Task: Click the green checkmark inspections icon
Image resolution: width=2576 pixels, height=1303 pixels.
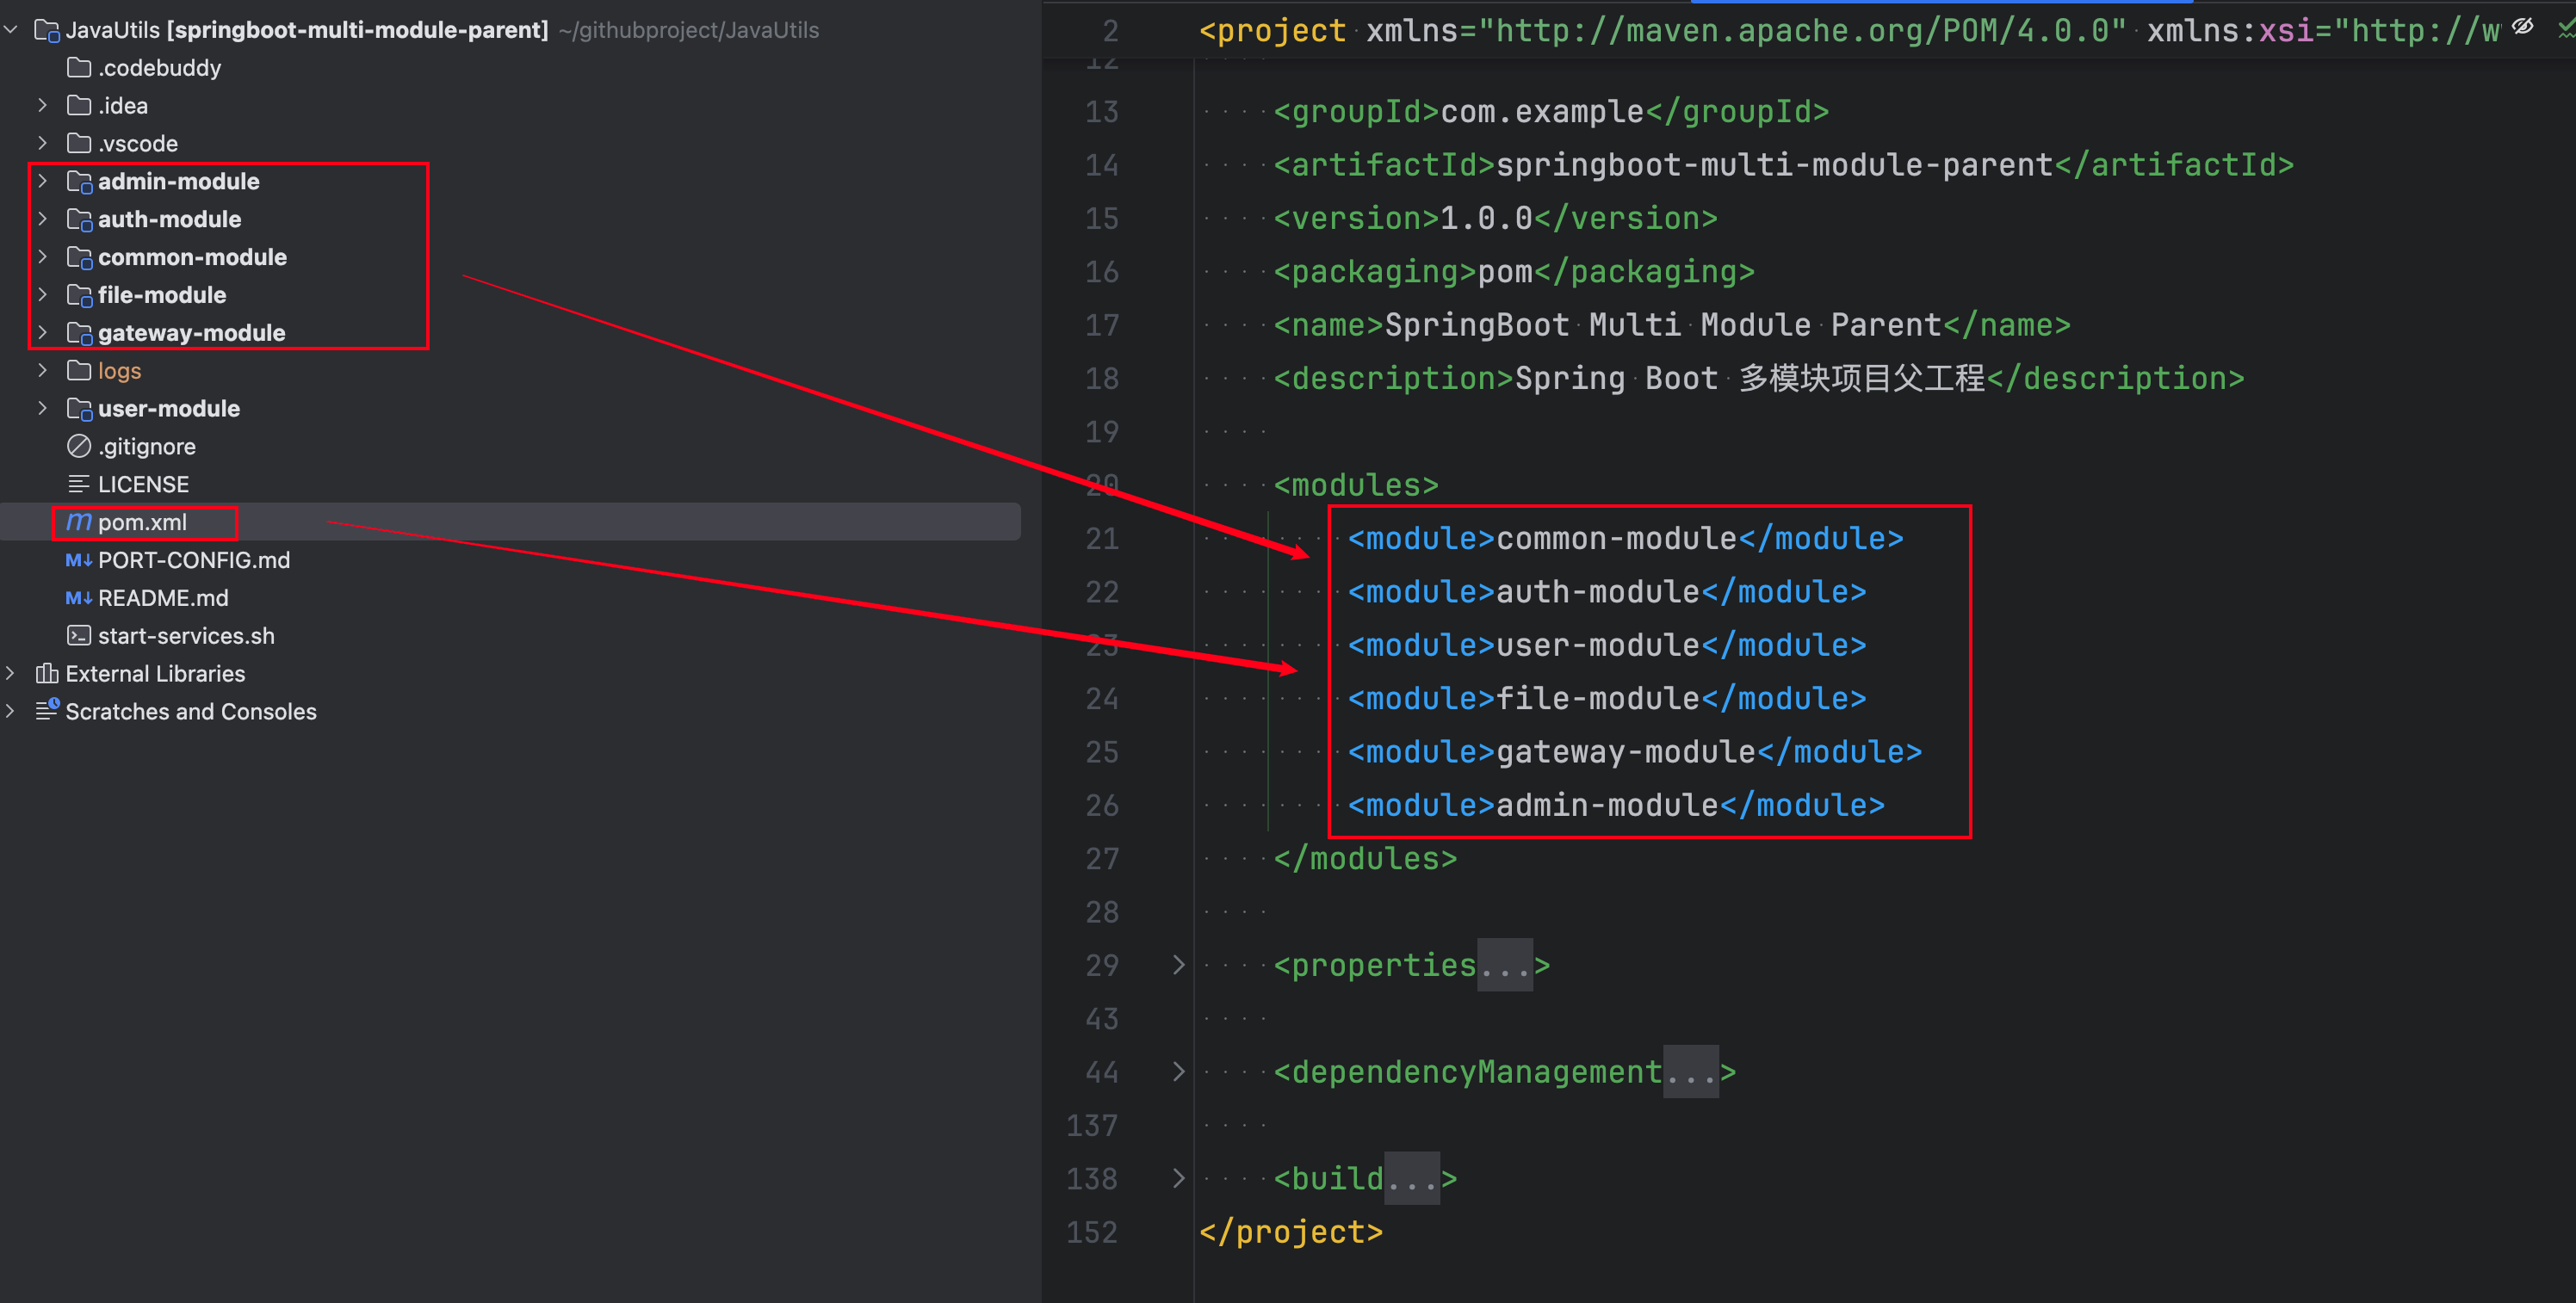Action: 2567,30
